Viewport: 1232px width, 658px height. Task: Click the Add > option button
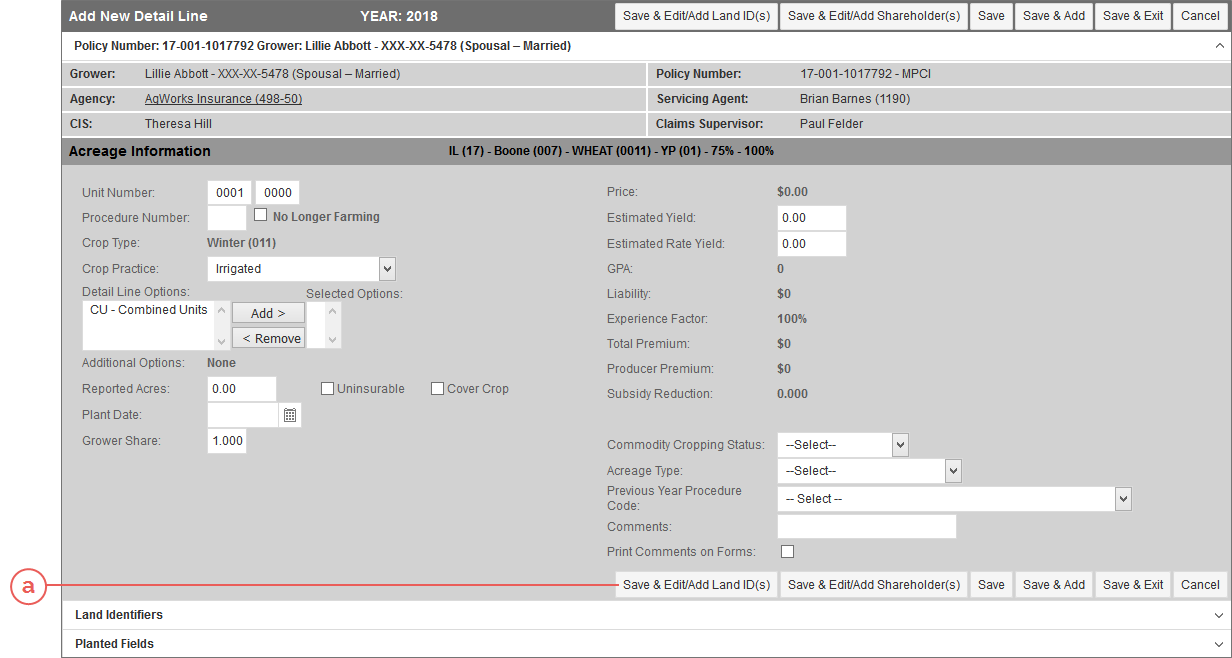point(268,312)
